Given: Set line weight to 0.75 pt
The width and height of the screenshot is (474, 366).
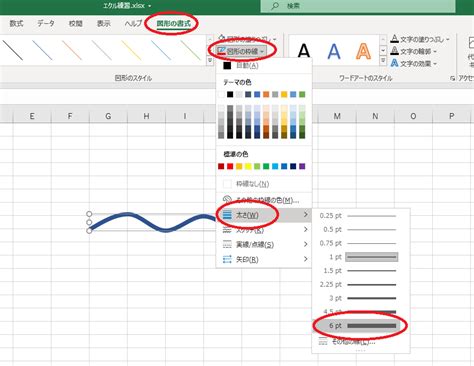Looking at the screenshot, I should pyautogui.click(x=360, y=243).
